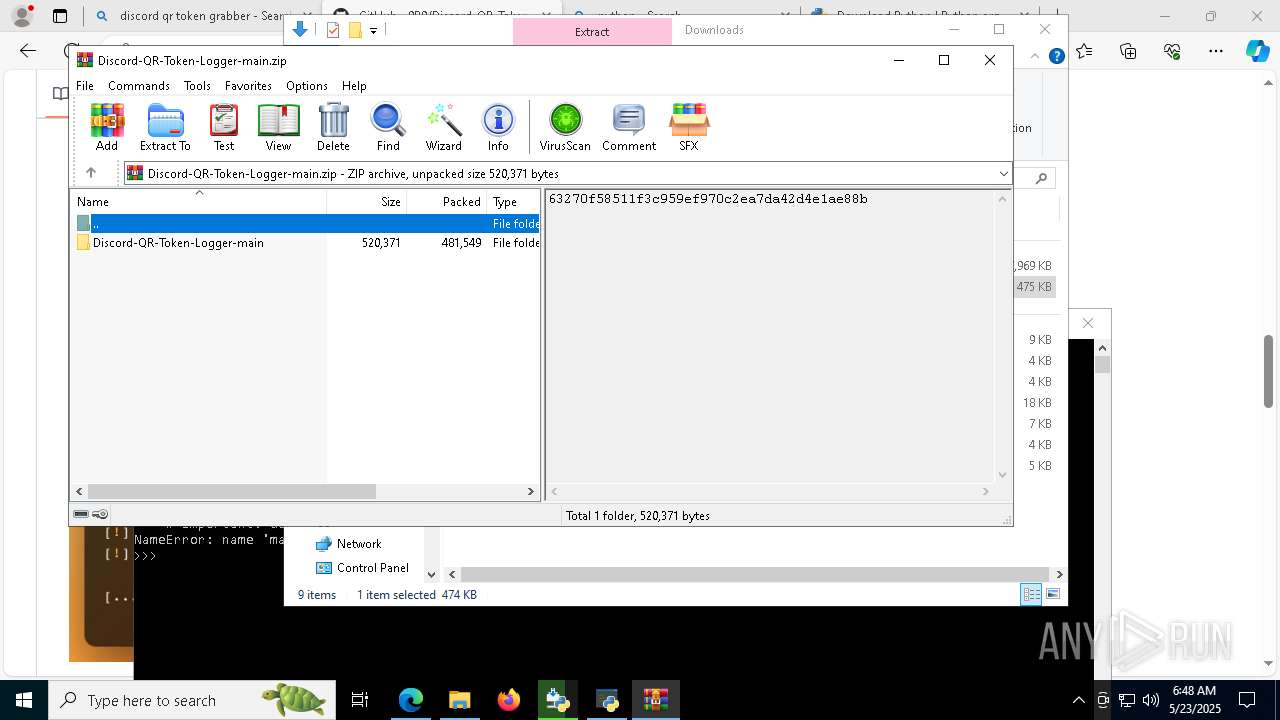This screenshot has width=1280, height=720.
Task: Click Explorer quick access down-arrow icon
Action: [299, 30]
